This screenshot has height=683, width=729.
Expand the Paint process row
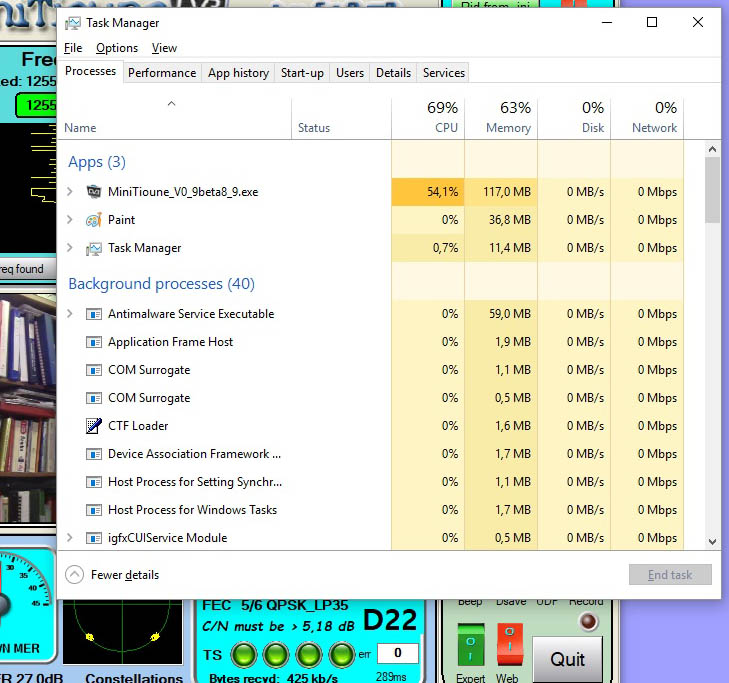point(69,220)
